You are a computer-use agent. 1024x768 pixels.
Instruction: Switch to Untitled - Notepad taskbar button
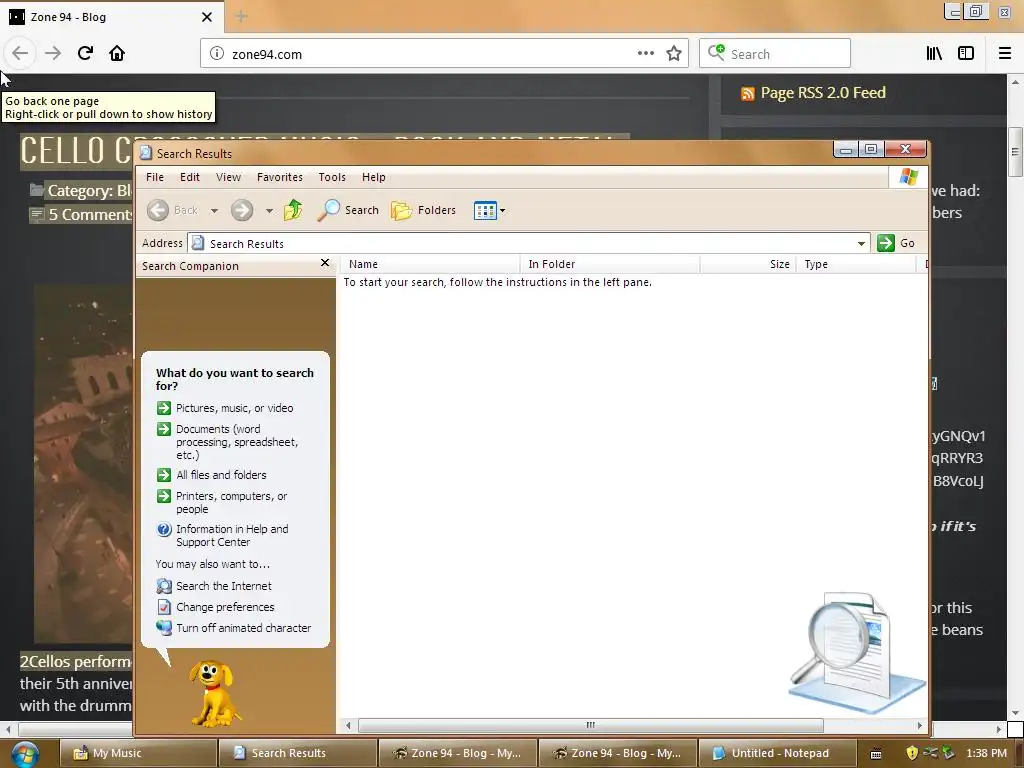tap(777, 753)
